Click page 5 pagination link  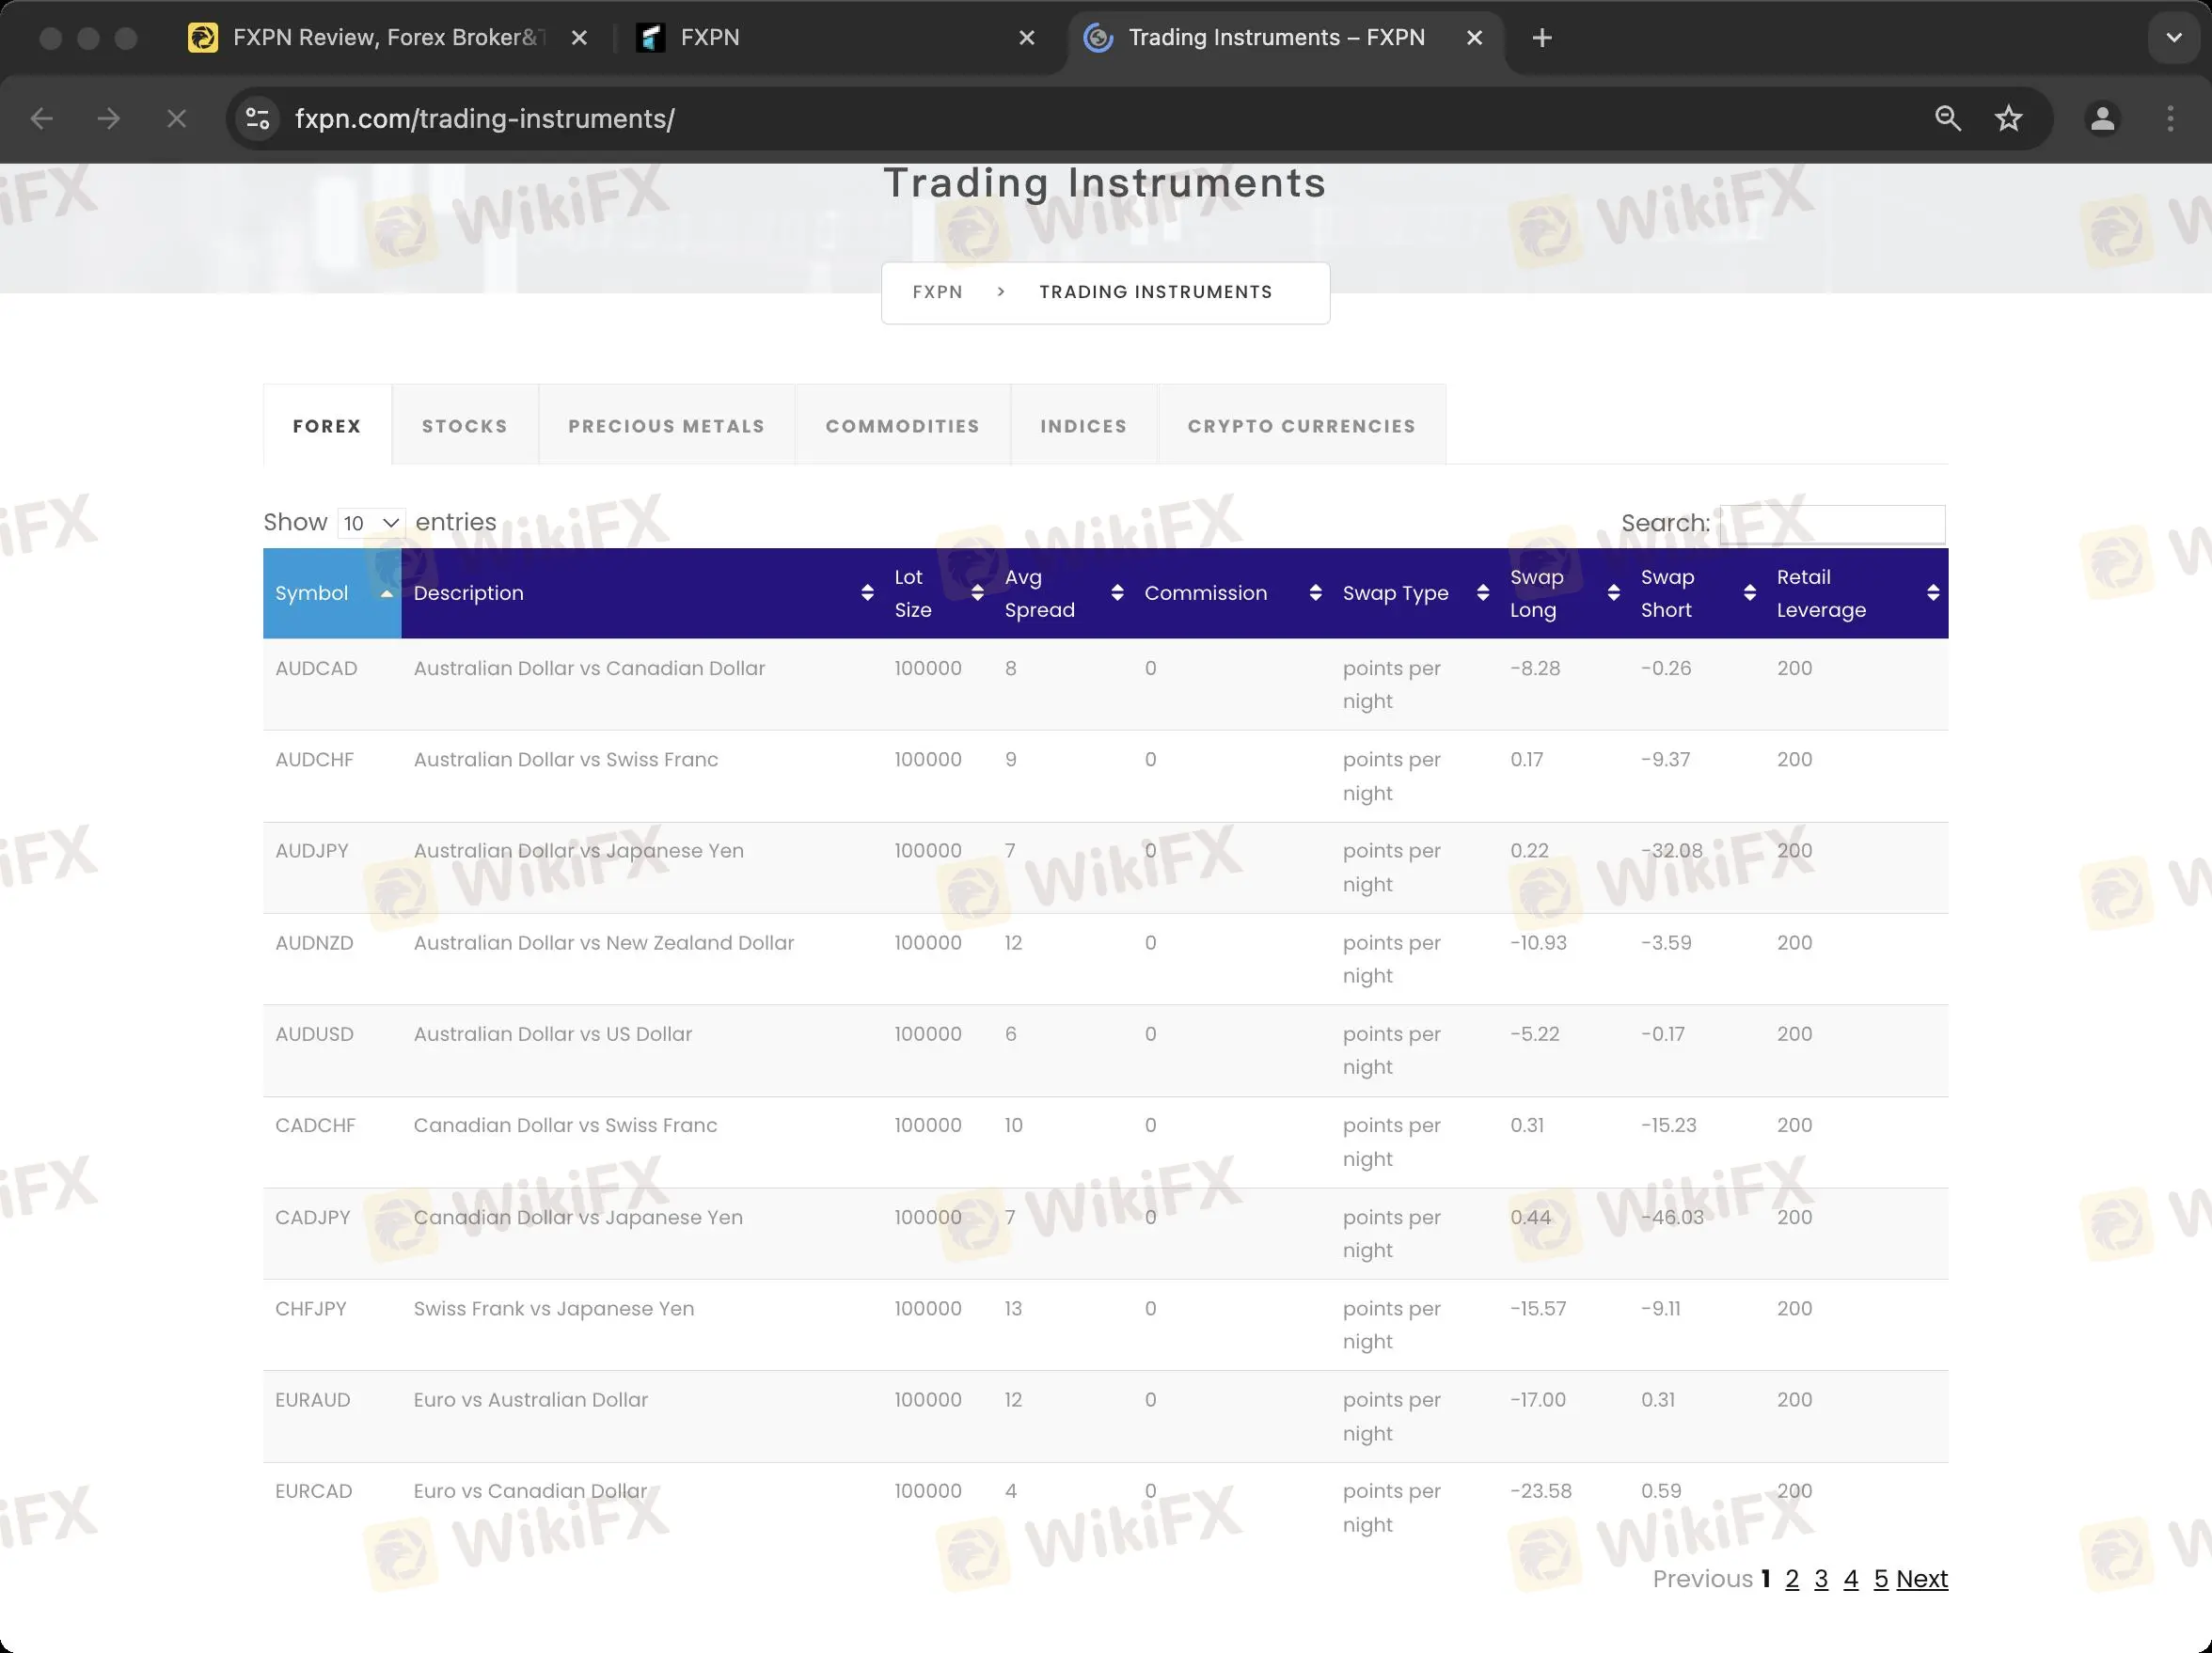1880,1580
